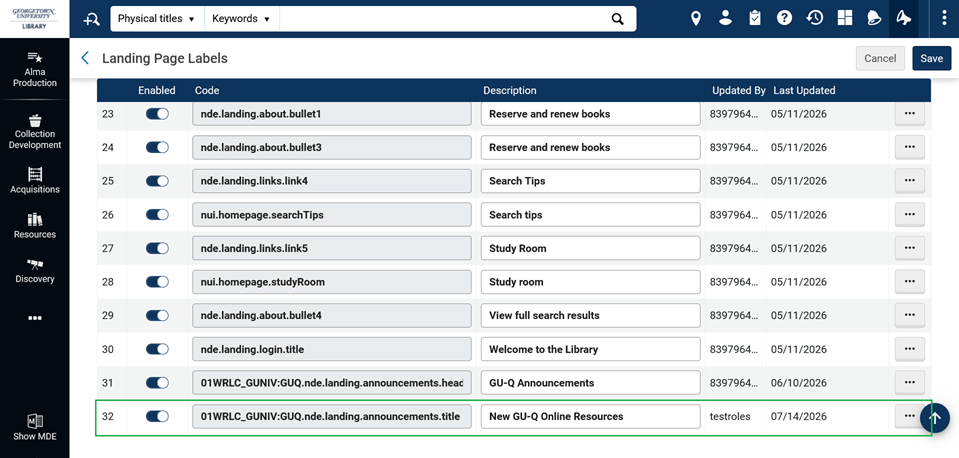Click the testroles updated-by cell
959x458 pixels.
tap(730, 416)
